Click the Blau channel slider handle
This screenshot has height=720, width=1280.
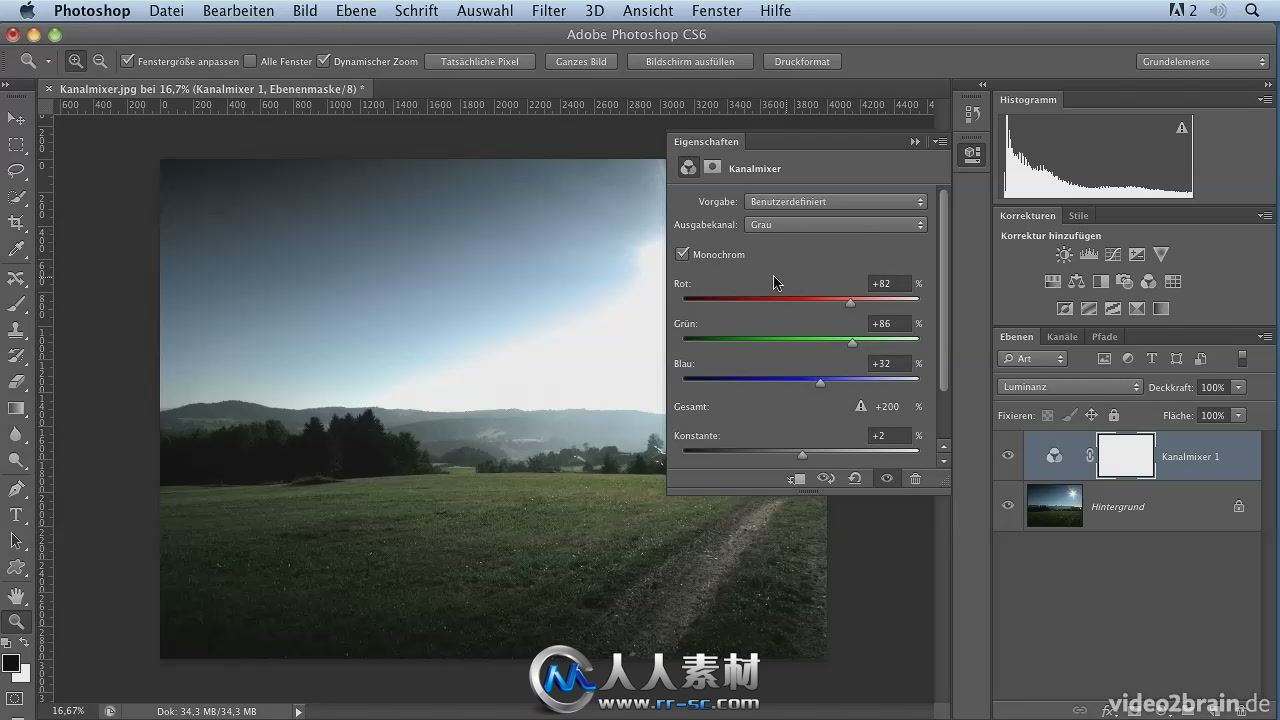pos(820,383)
